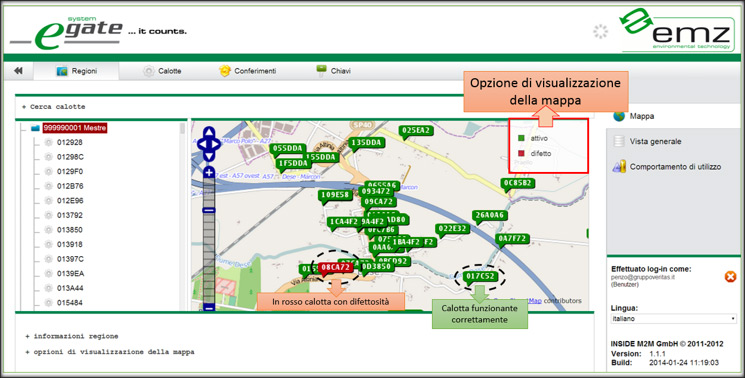Viewport: 745px width, 378px height.
Task: Click the red 08CA72 defective marker
Action: coord(335,268)
